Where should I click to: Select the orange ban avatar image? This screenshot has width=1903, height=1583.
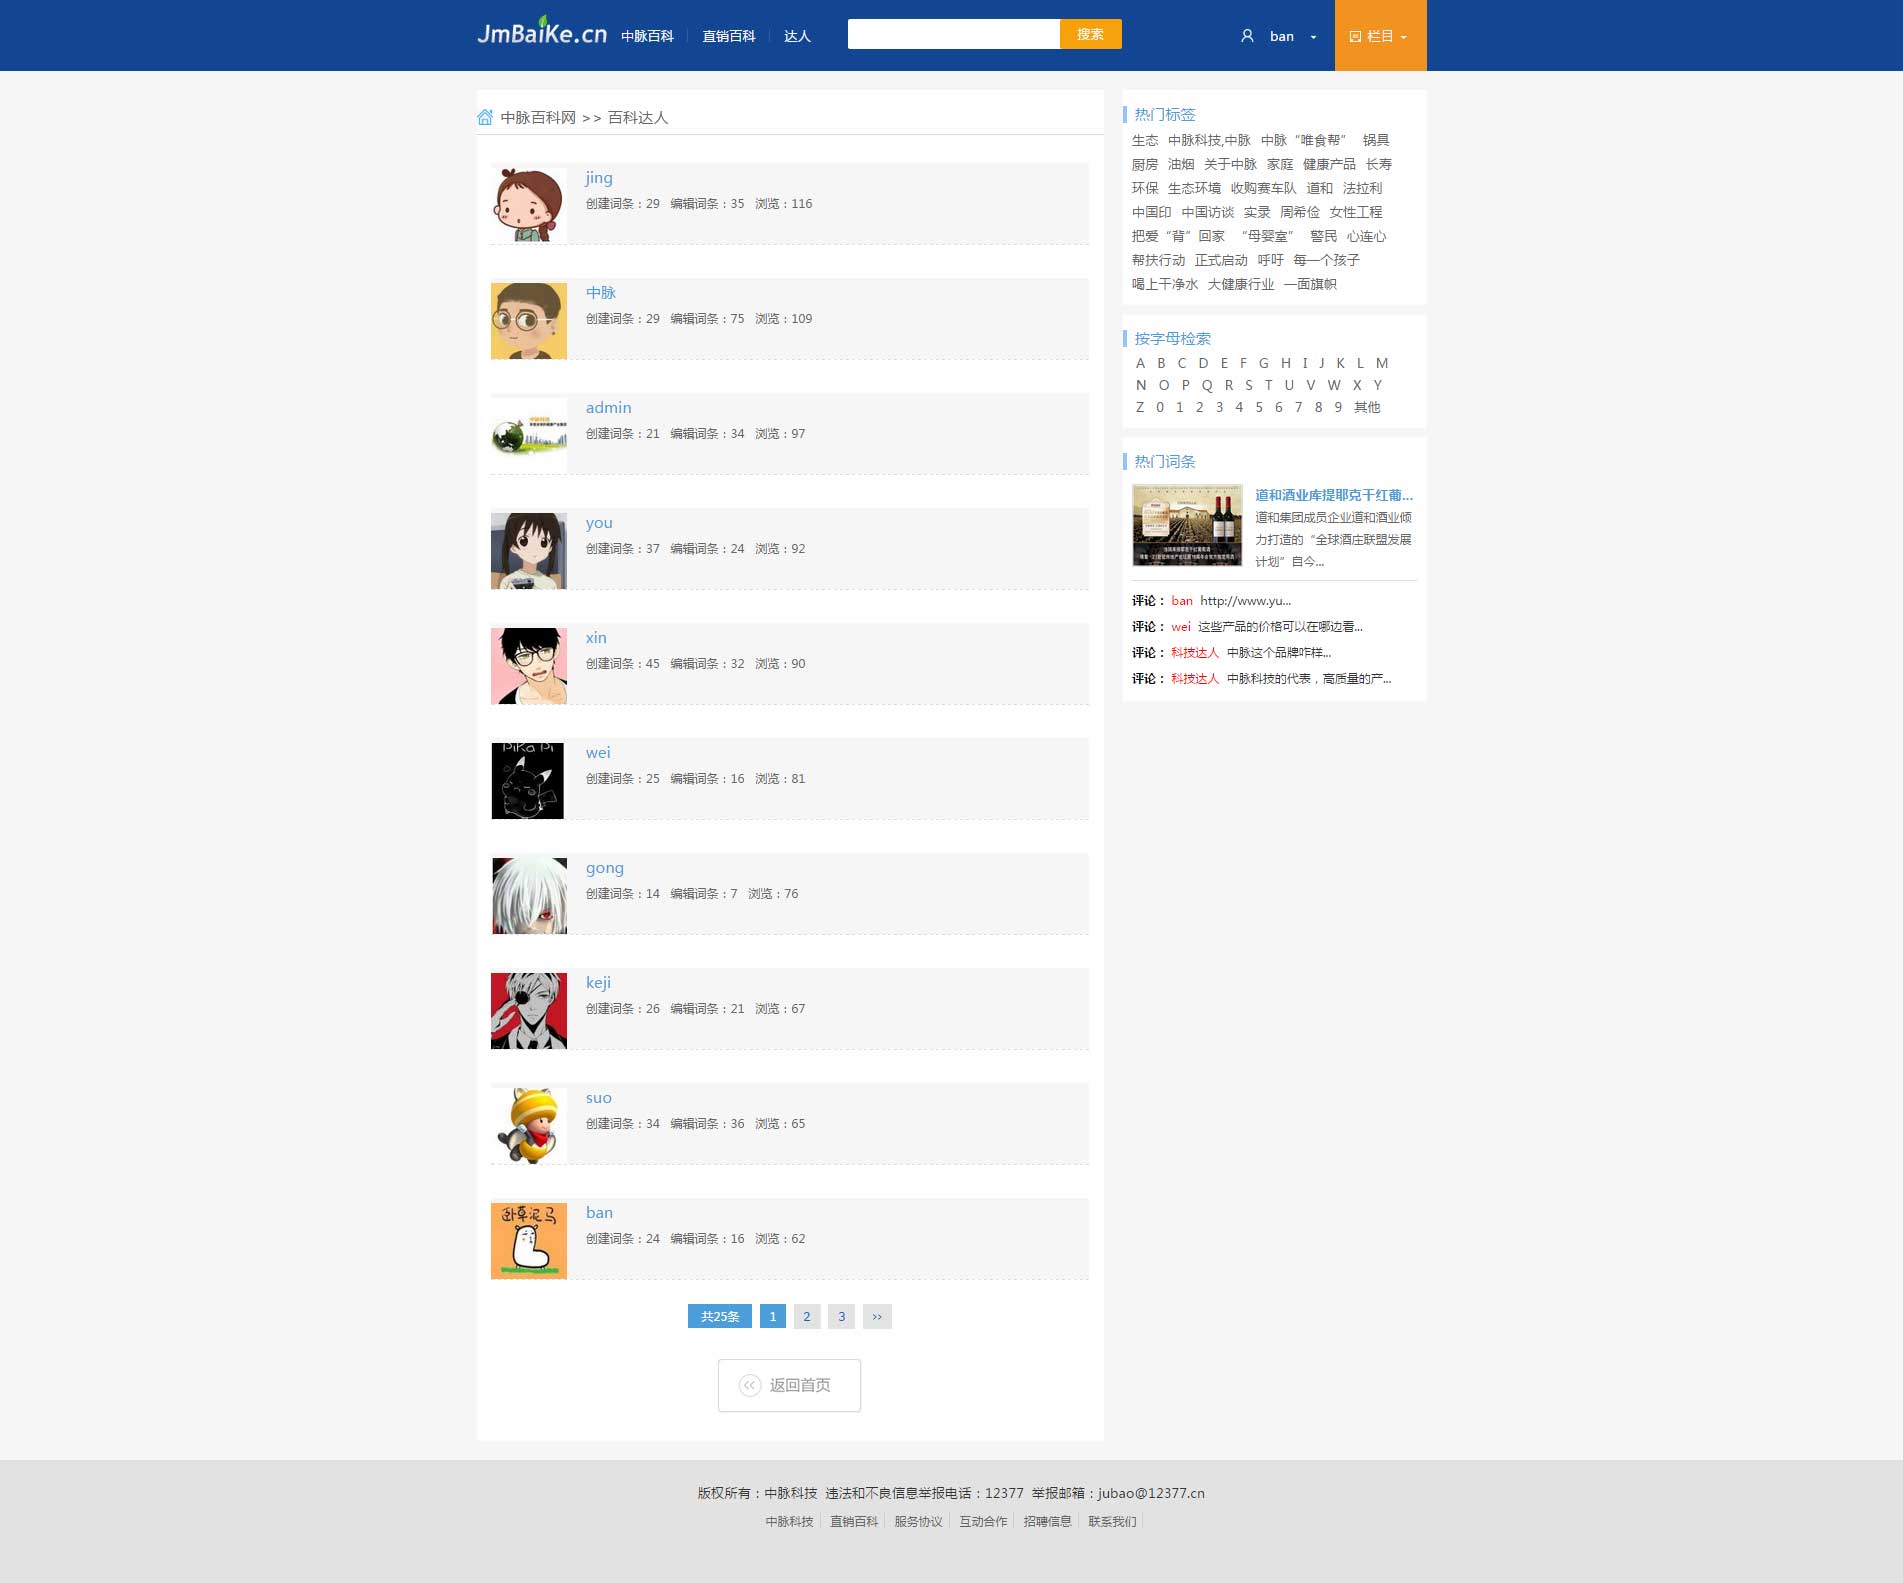[528, 1240]
